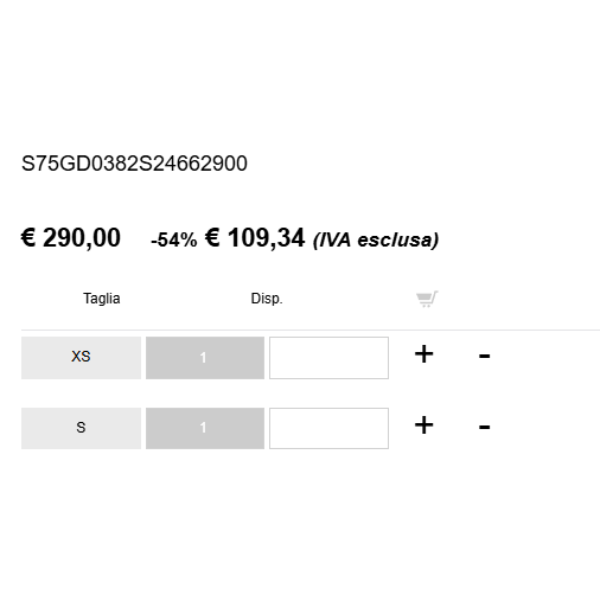This screenshot has height=600, width=600.
Task: Focus the XS quantity input field
Action: coord(329,358)
